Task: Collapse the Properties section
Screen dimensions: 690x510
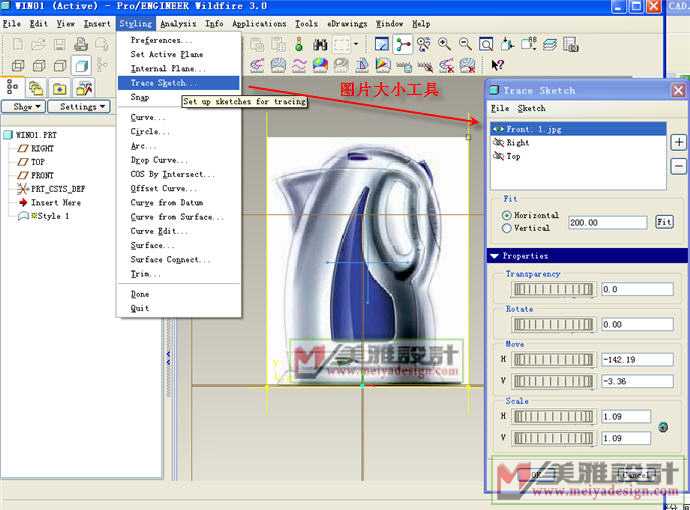Action: (495, 256)
